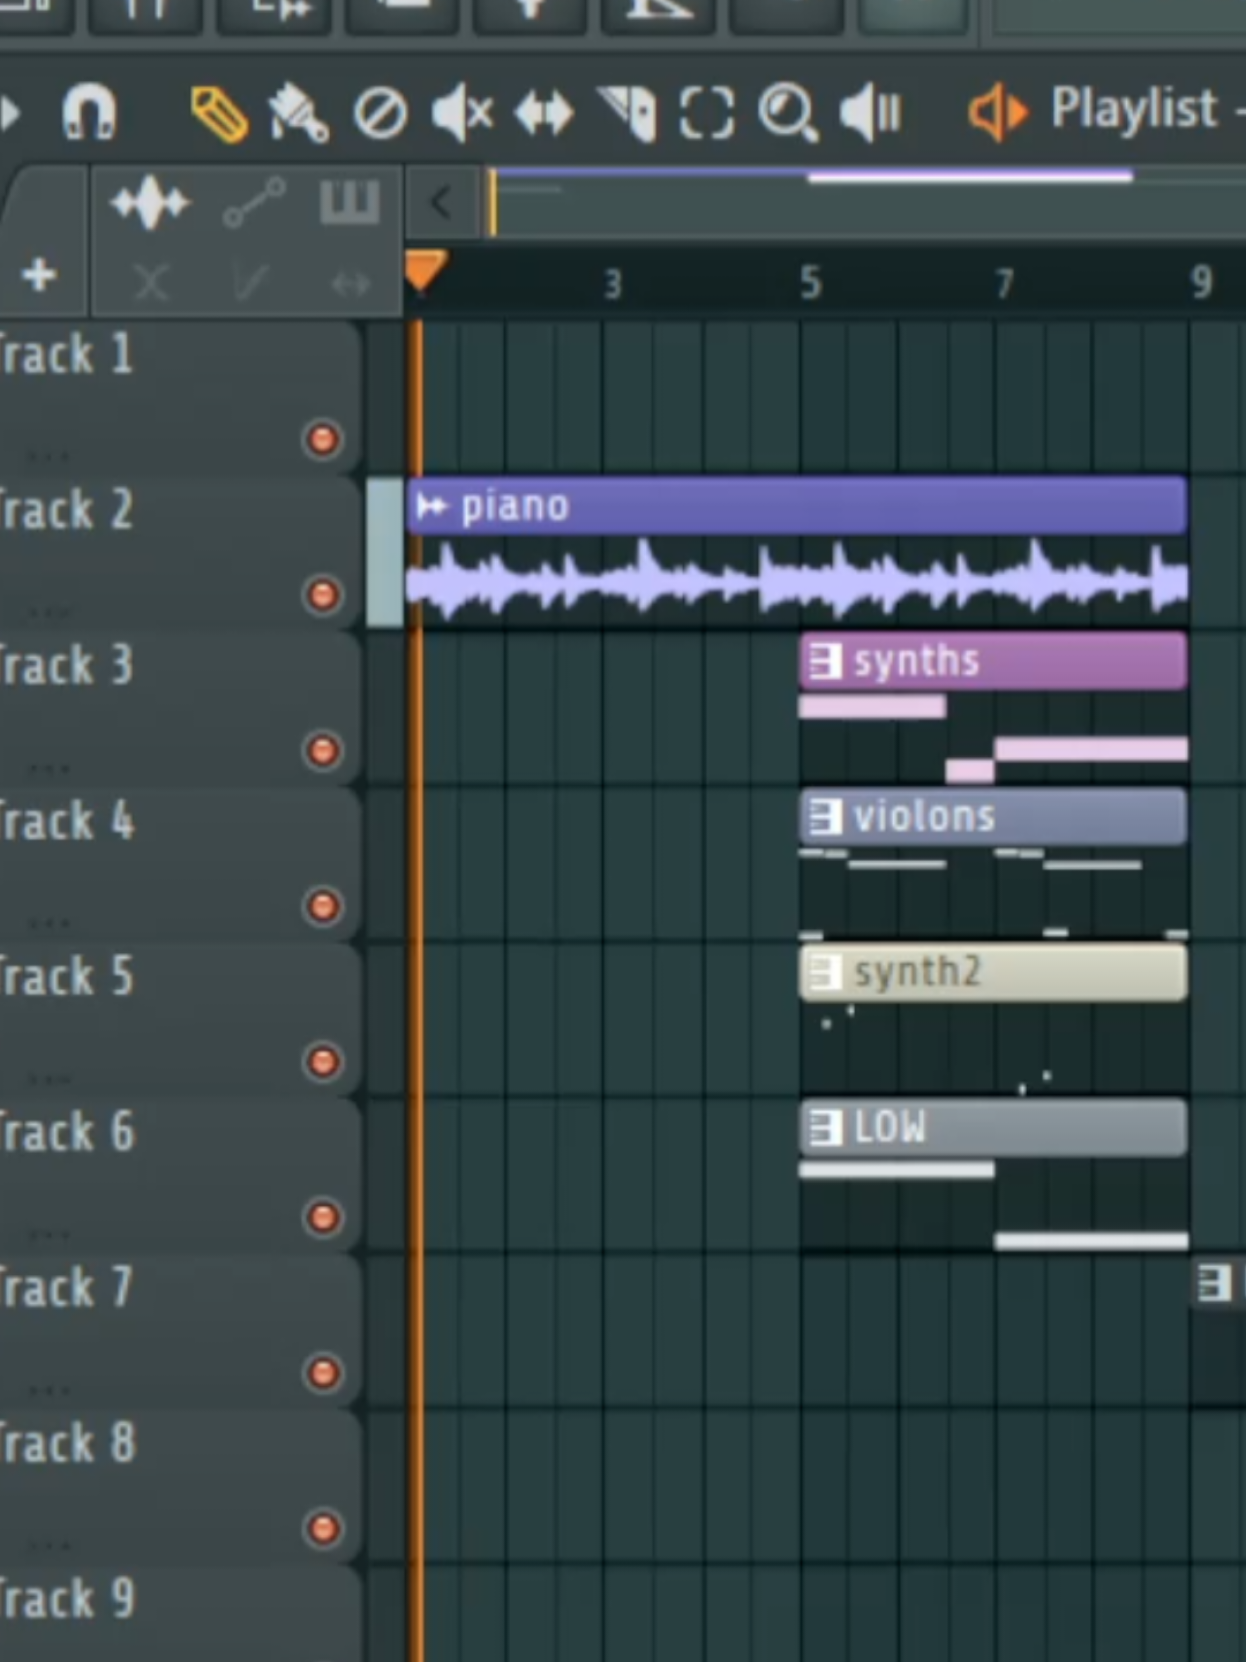The image size is (1246, 1662).
Task: Click bar 5 on the timeline ruler
Action: [x=811, y=284]
